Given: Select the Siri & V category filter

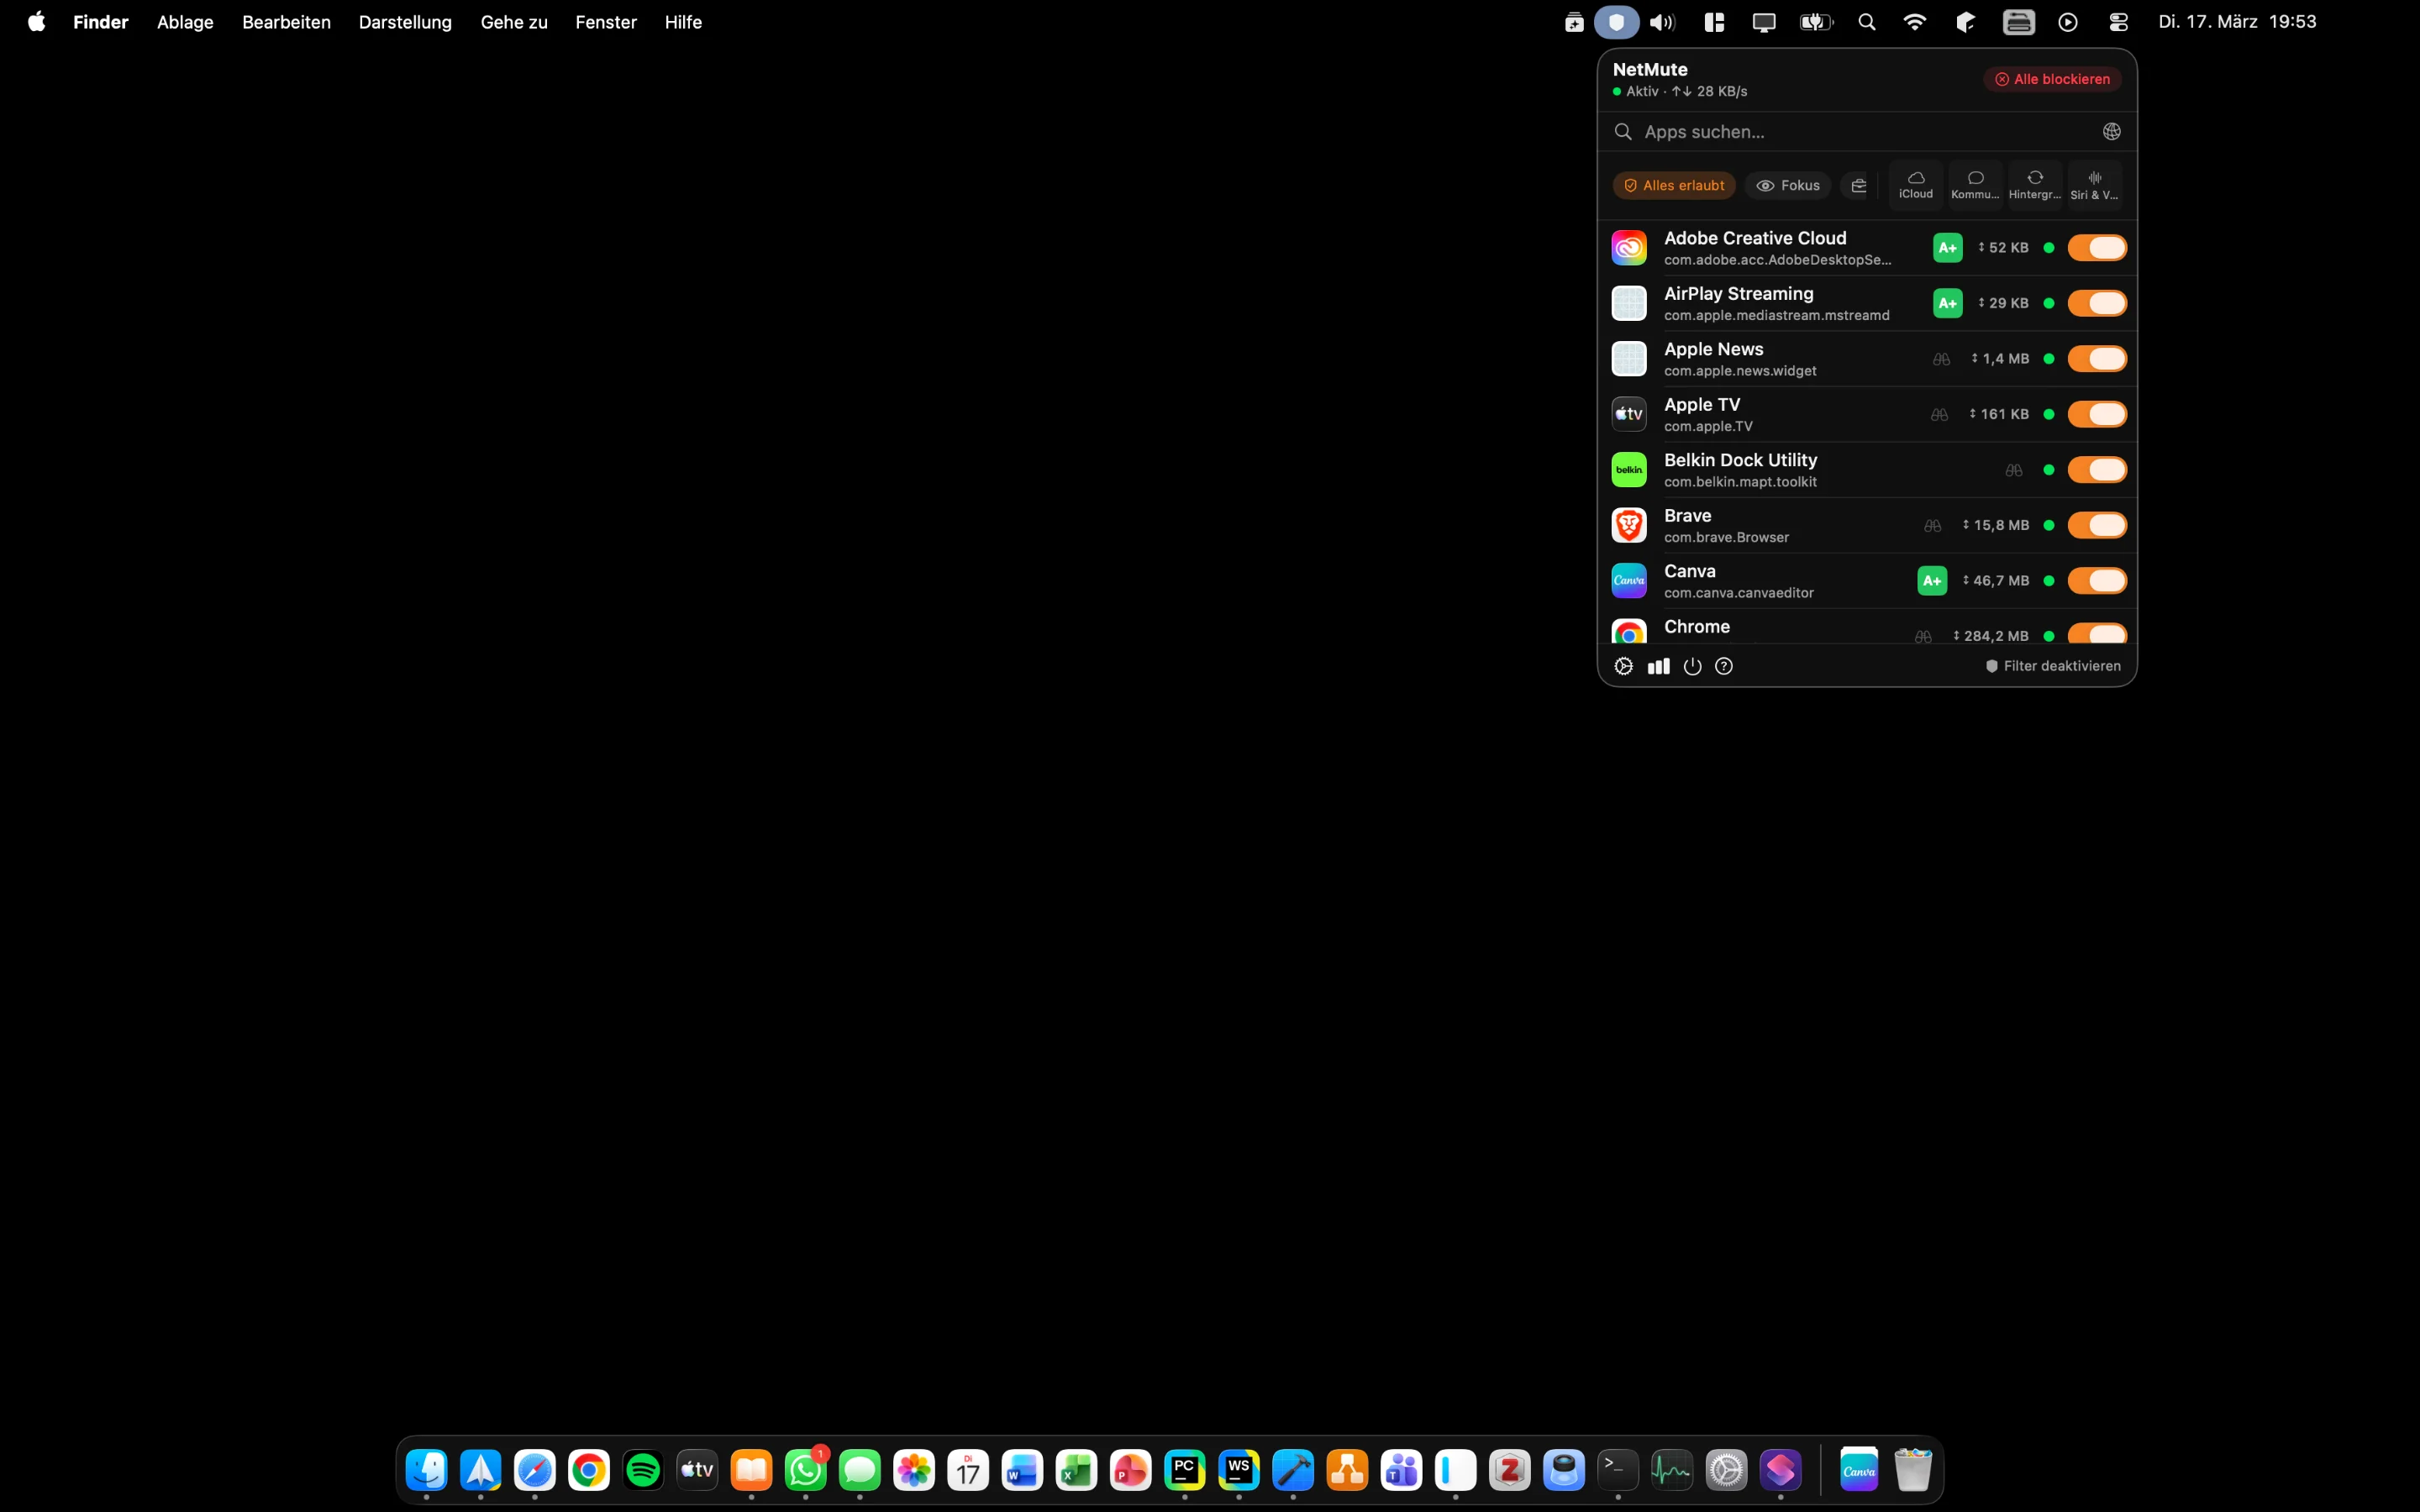Looking at the screenshot, I should point(2094,185).
